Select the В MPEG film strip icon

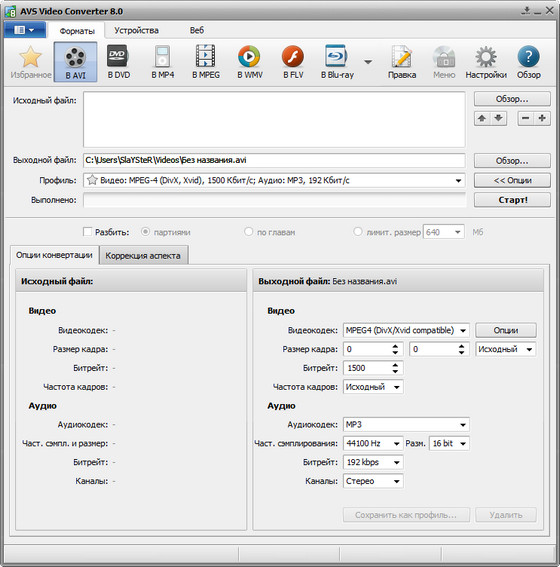(x=206, y=62)
